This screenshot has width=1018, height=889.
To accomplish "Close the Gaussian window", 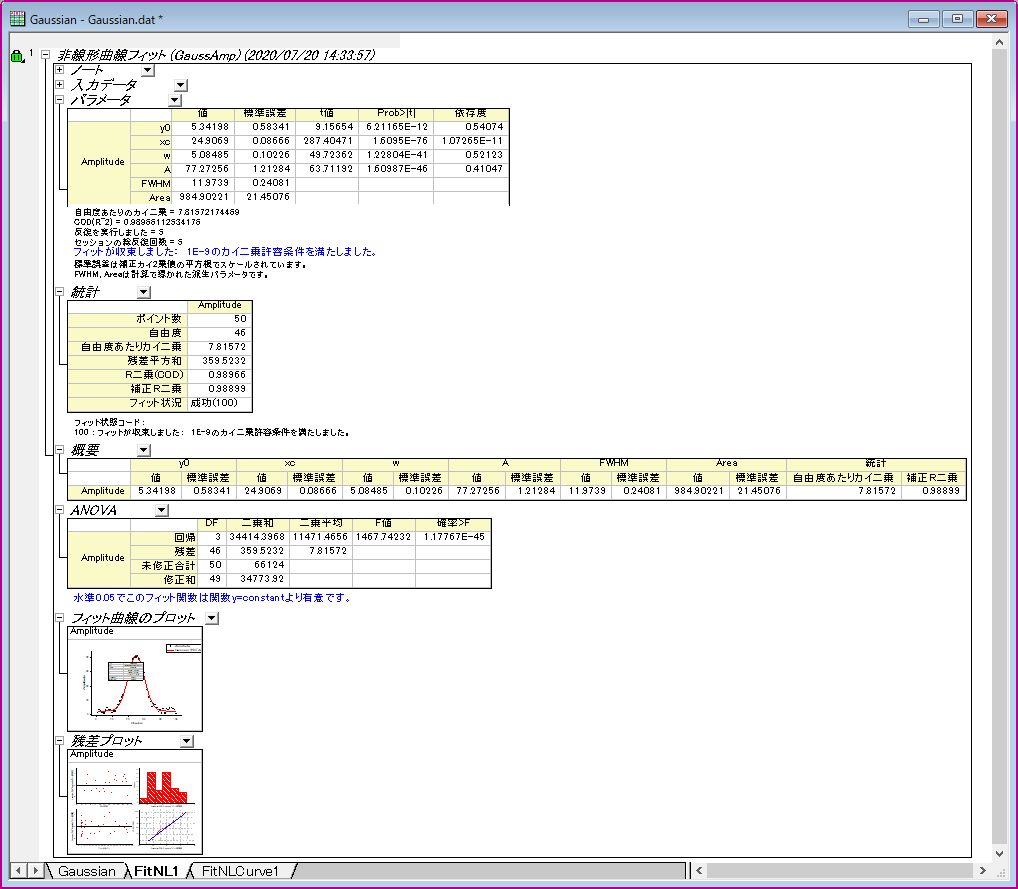I will pos(991,19).
